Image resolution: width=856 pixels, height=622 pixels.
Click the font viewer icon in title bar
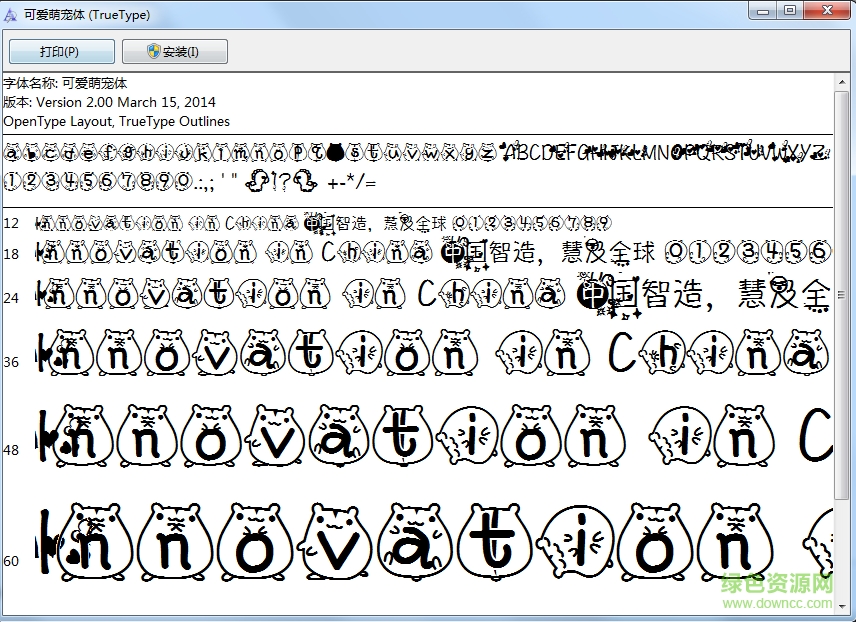coord(13,14)
